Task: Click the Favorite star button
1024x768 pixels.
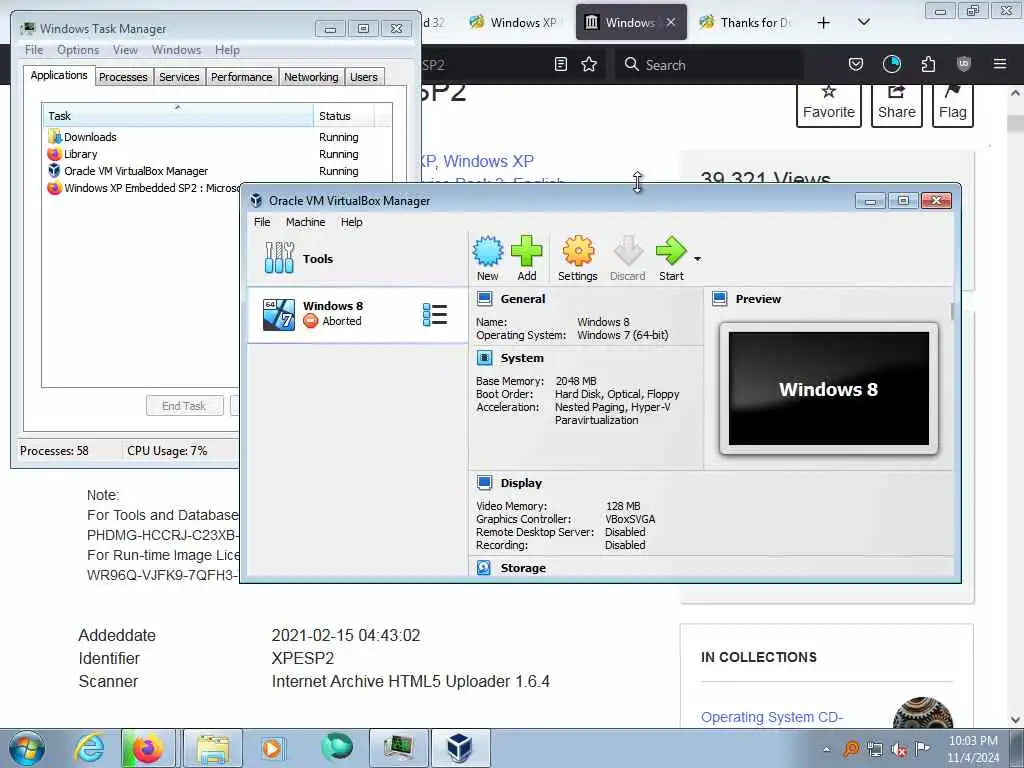Action: coord(828,104)
